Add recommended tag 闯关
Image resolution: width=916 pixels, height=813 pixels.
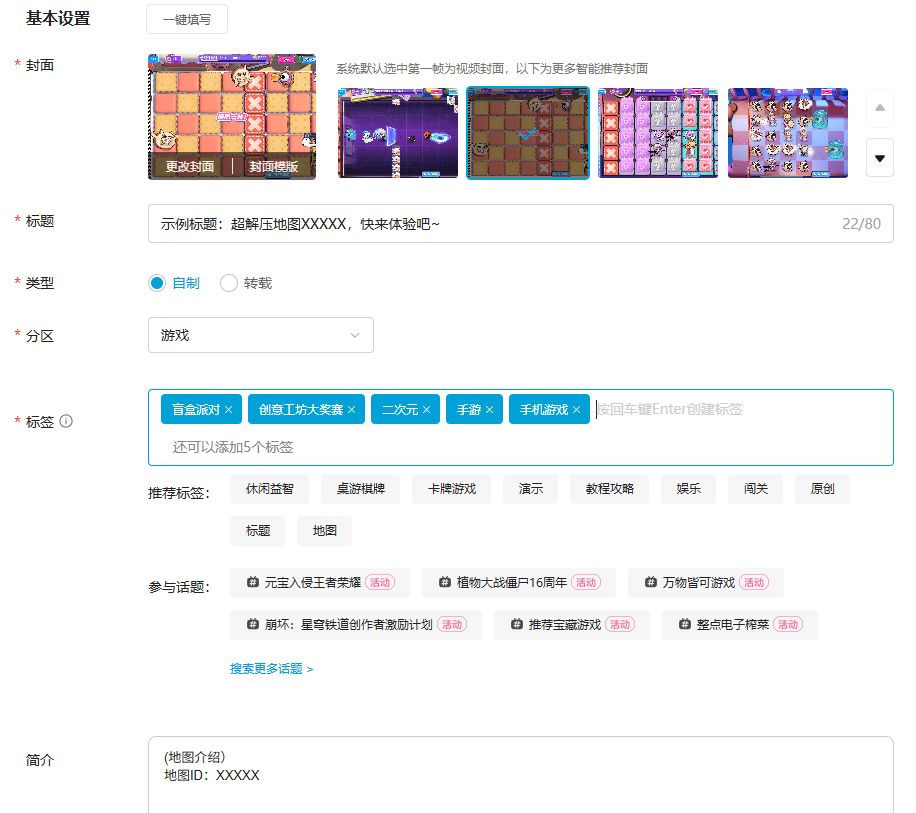[x=755, y=489]
